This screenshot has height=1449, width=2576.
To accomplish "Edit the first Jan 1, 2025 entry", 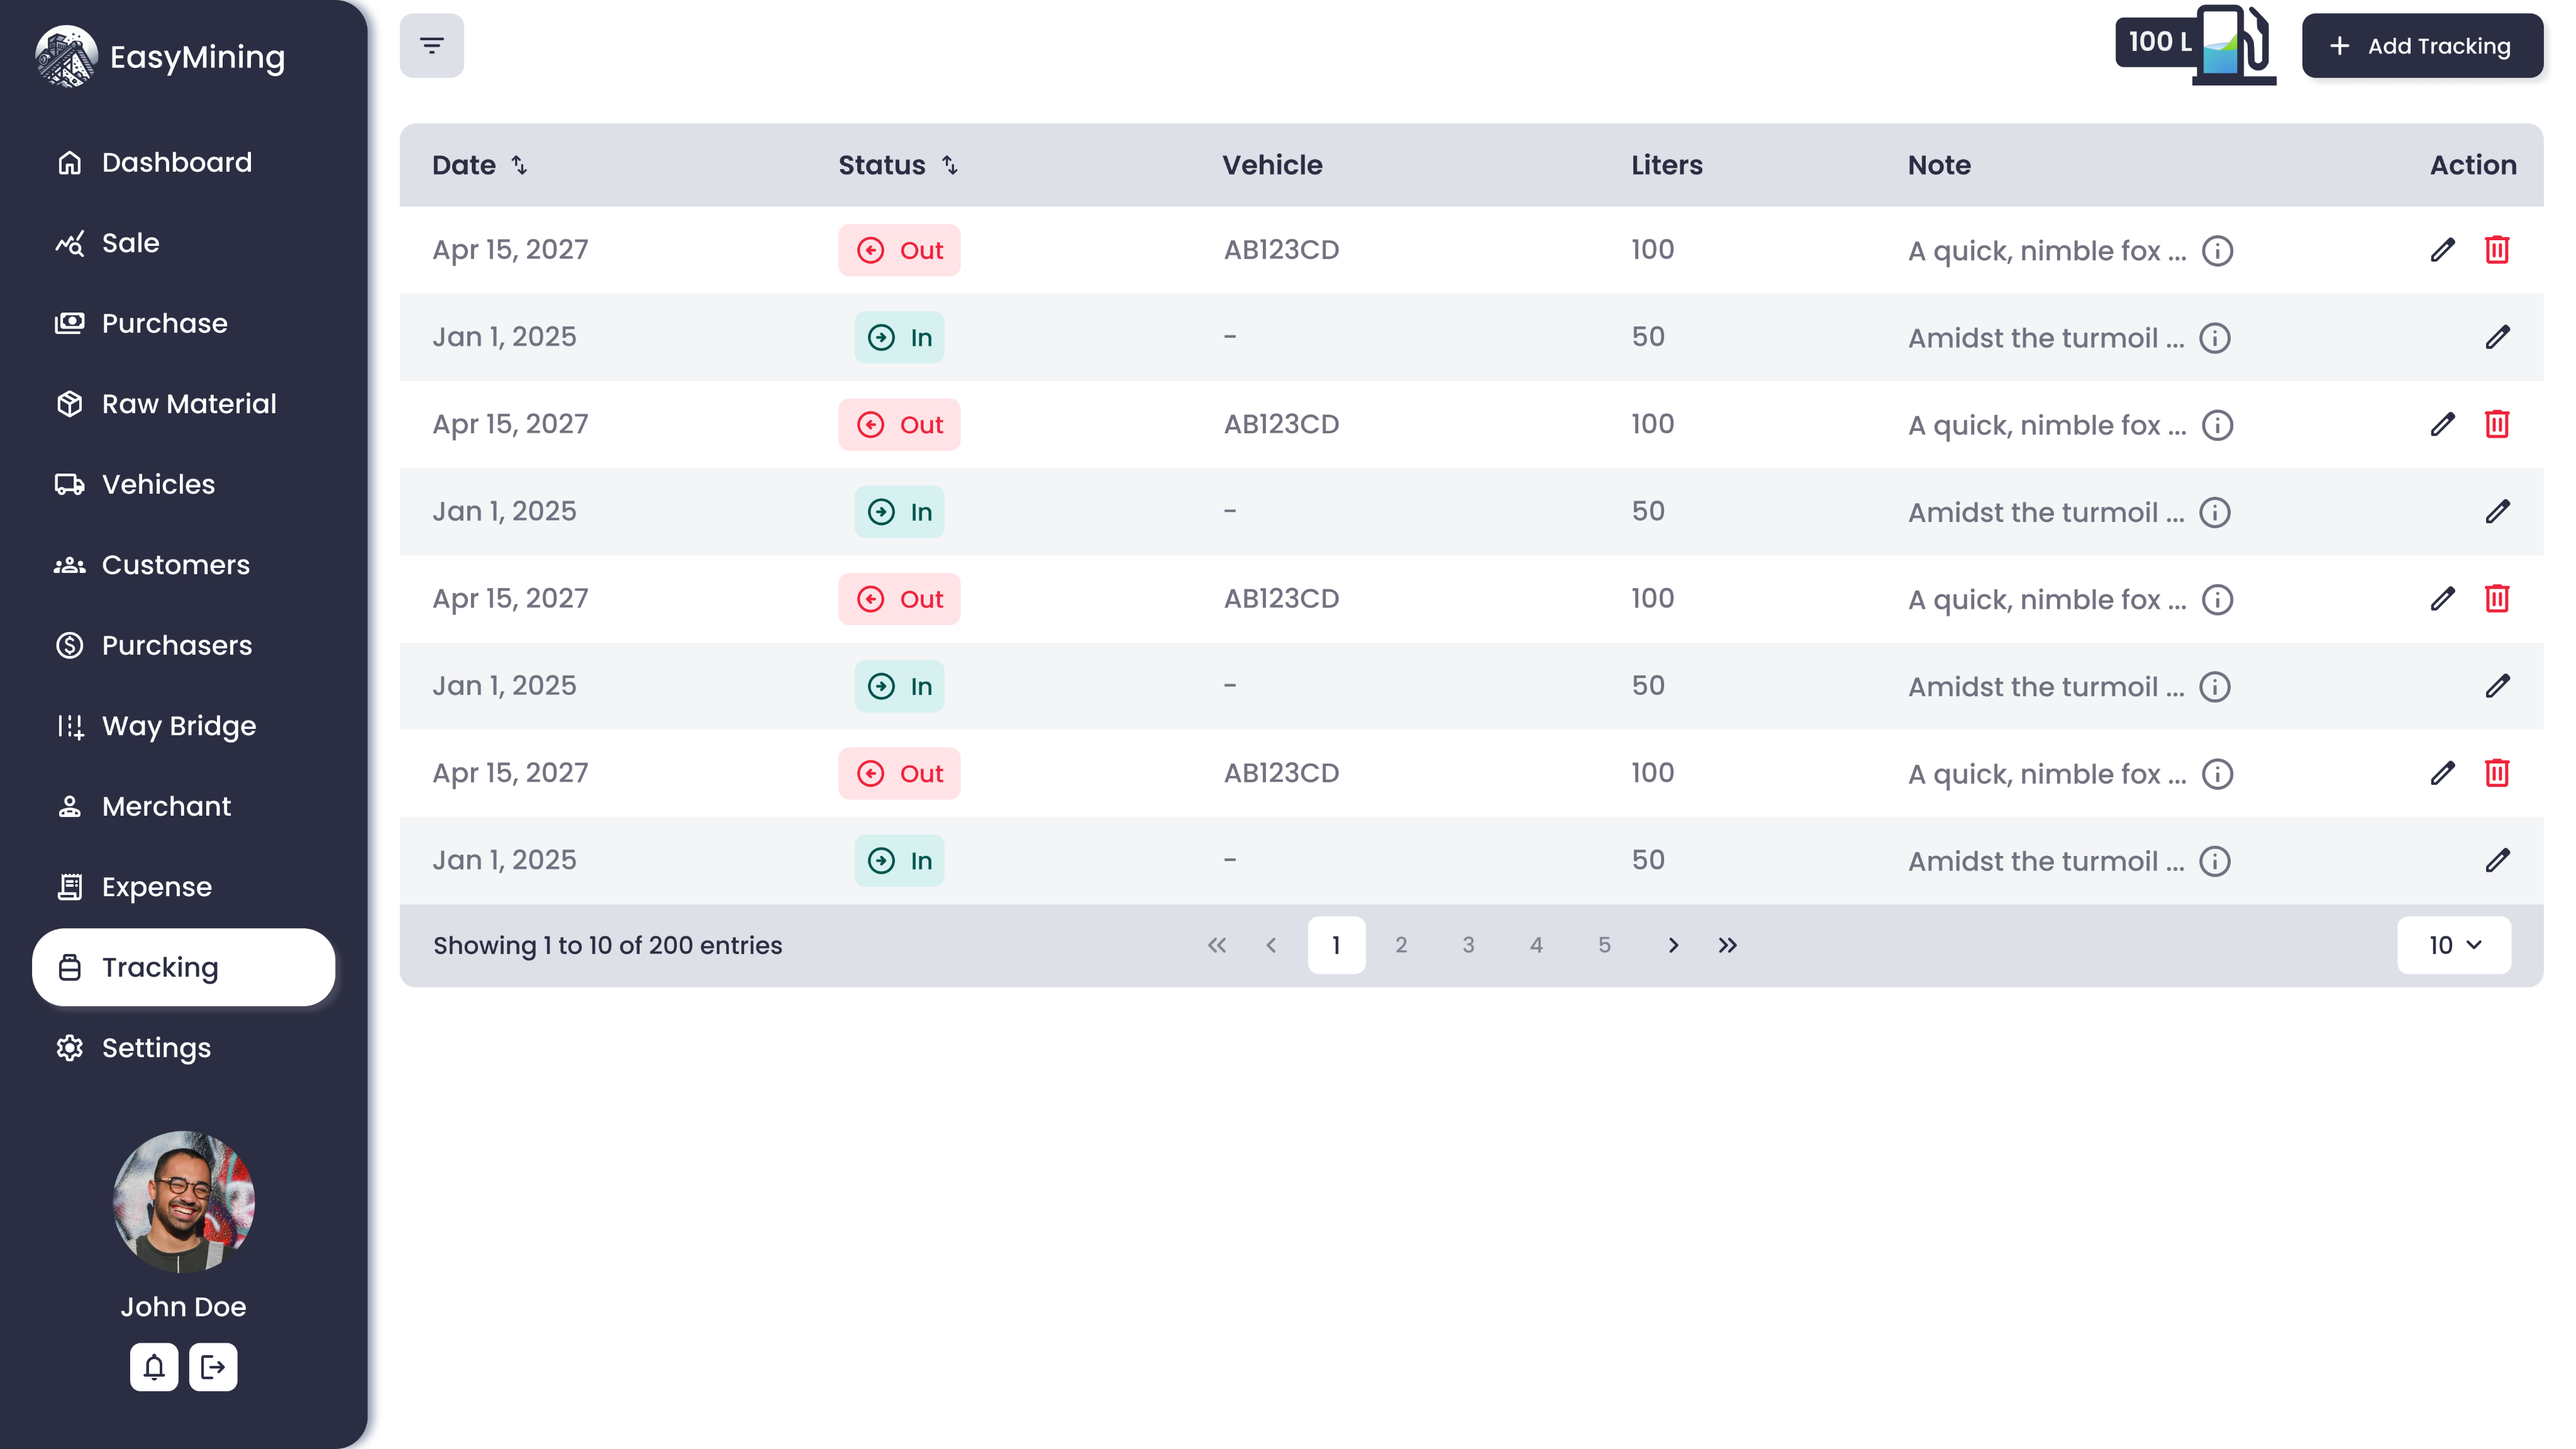I will [2497, 337].
